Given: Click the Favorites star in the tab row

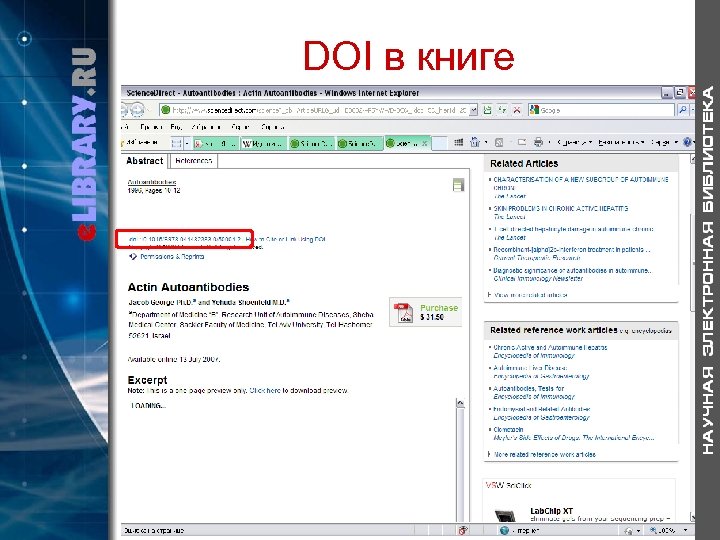Looking at the screenshot, I should 123,143.
